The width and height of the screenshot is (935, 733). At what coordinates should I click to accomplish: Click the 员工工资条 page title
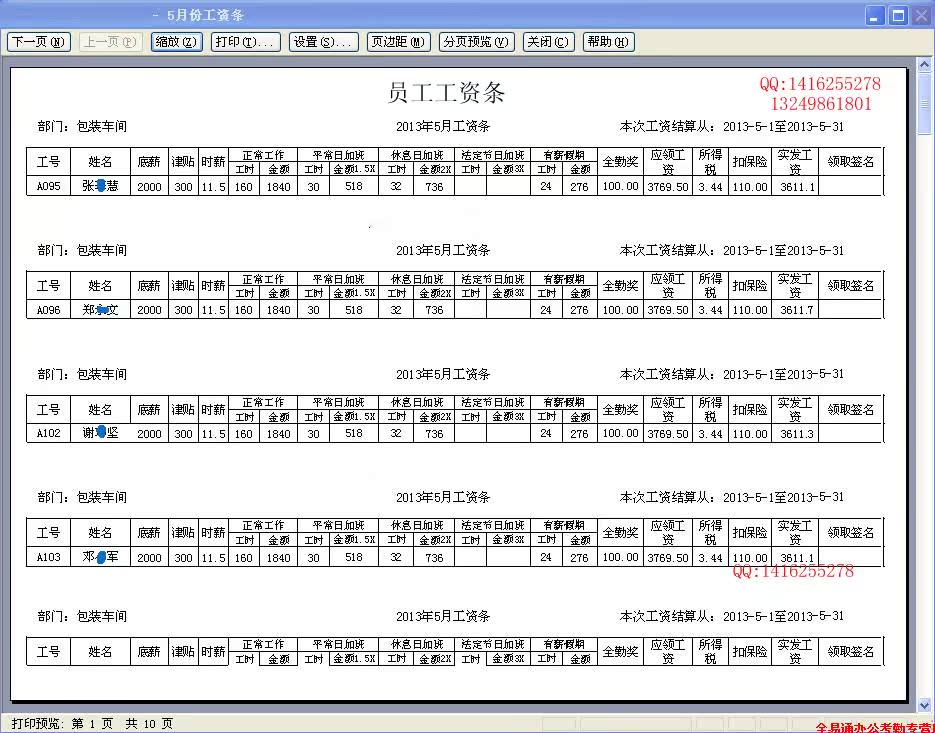click(446, 93)
